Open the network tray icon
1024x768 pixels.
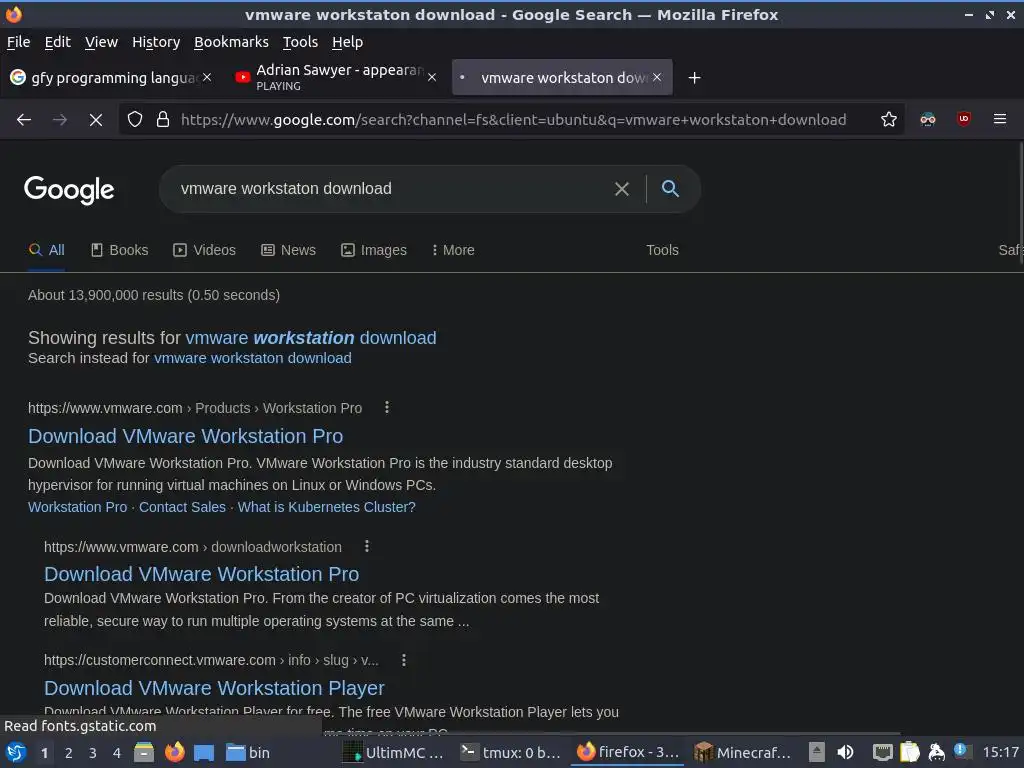[x=882, y=752]
